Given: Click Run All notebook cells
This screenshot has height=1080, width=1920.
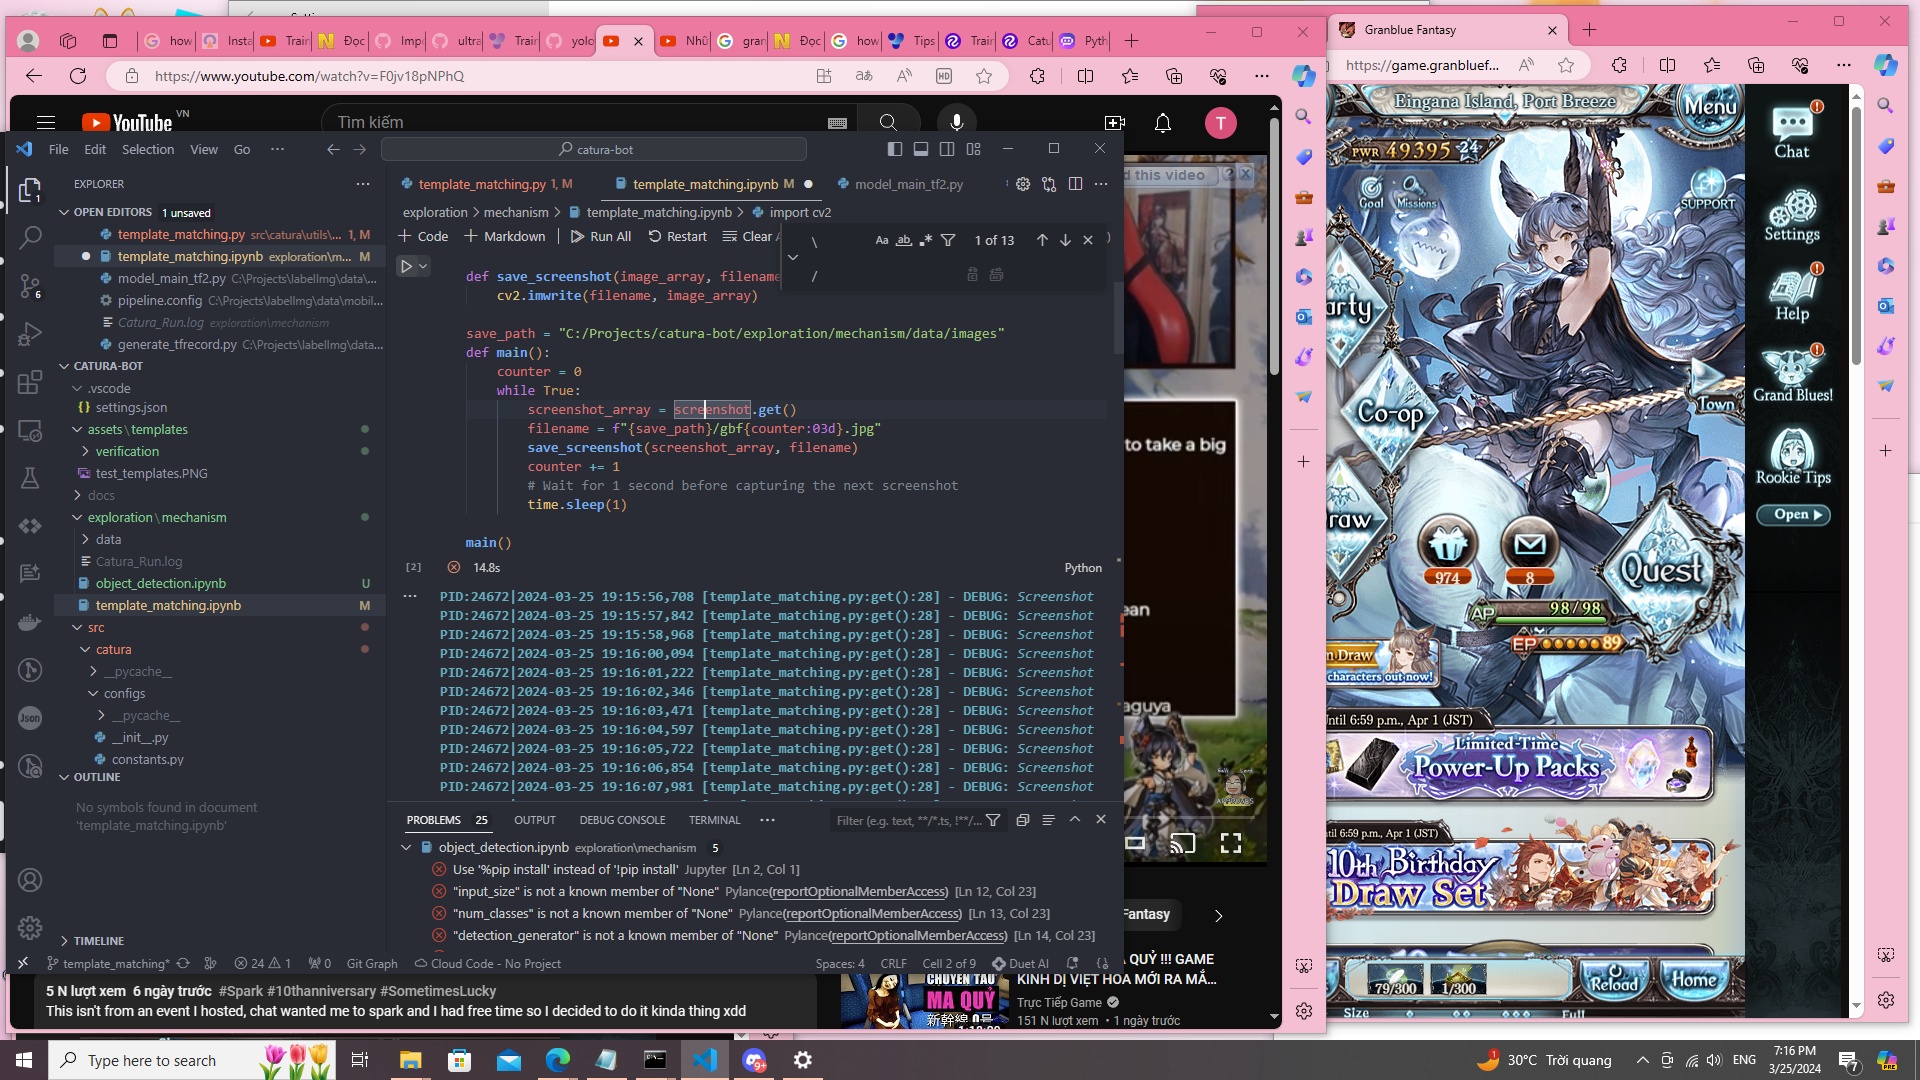Looking at the screenshot, I should coord(600,237).
